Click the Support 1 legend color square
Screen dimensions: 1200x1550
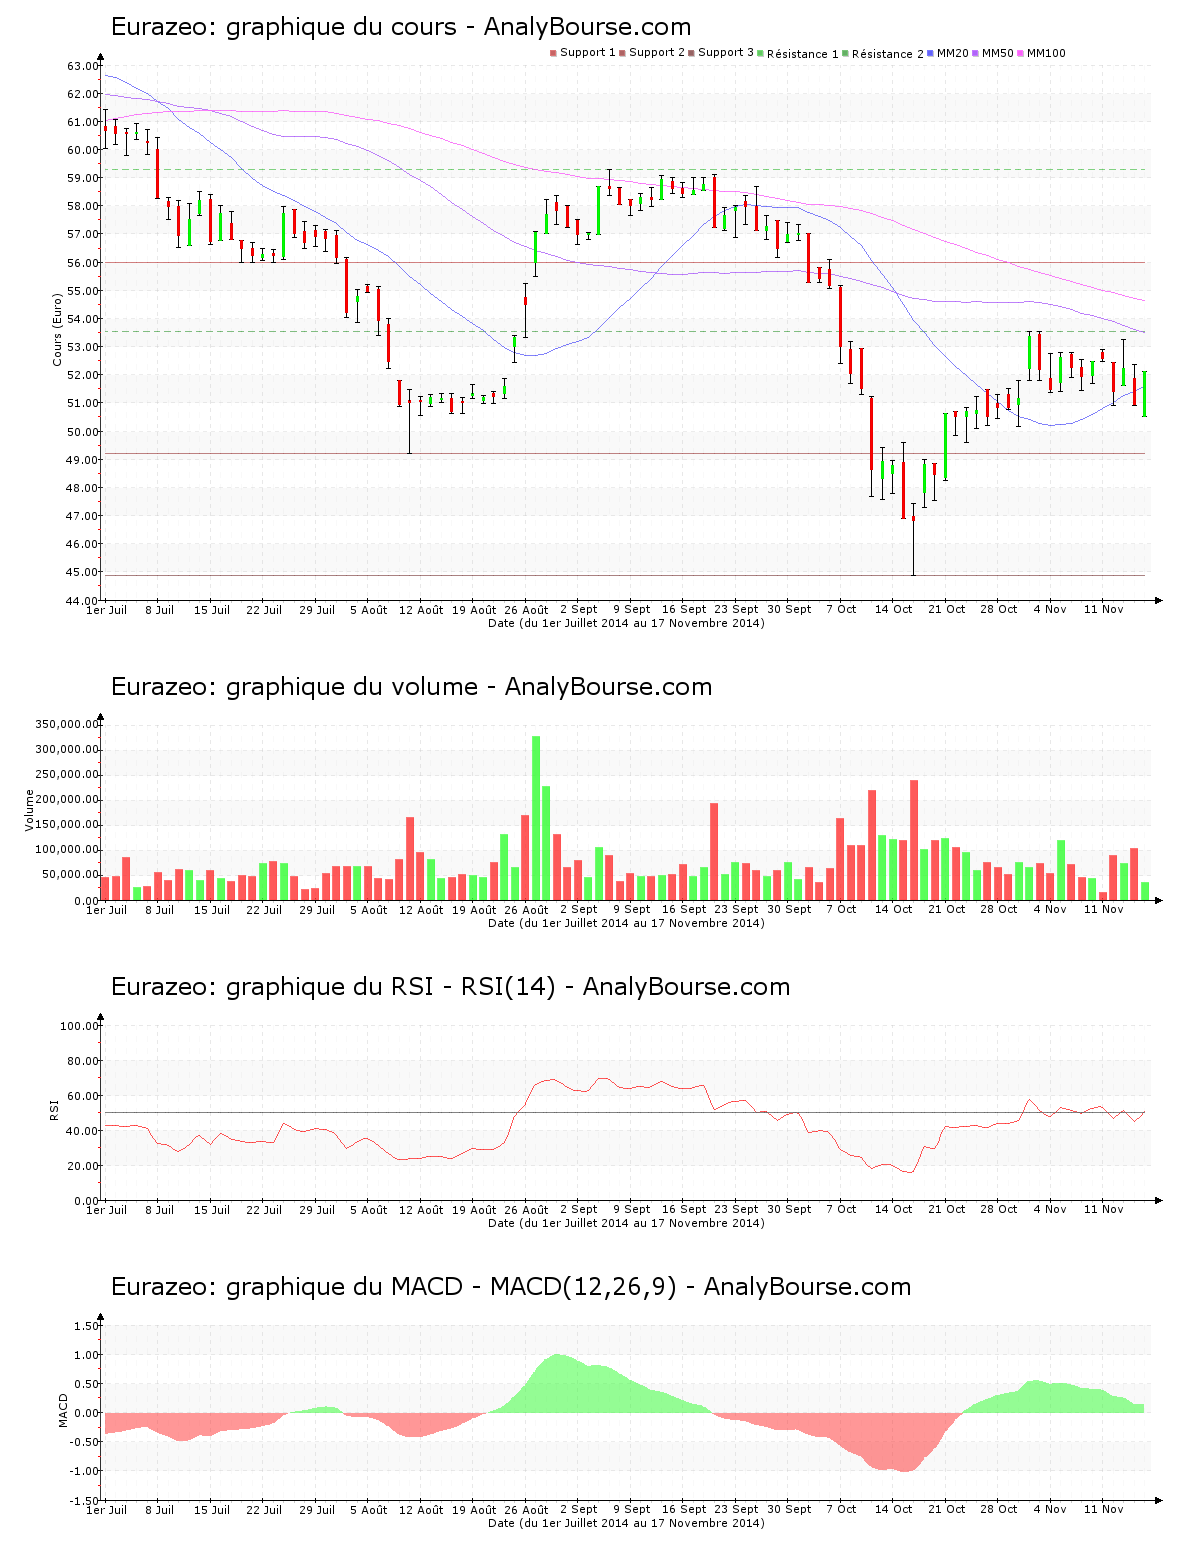point(553,53)
